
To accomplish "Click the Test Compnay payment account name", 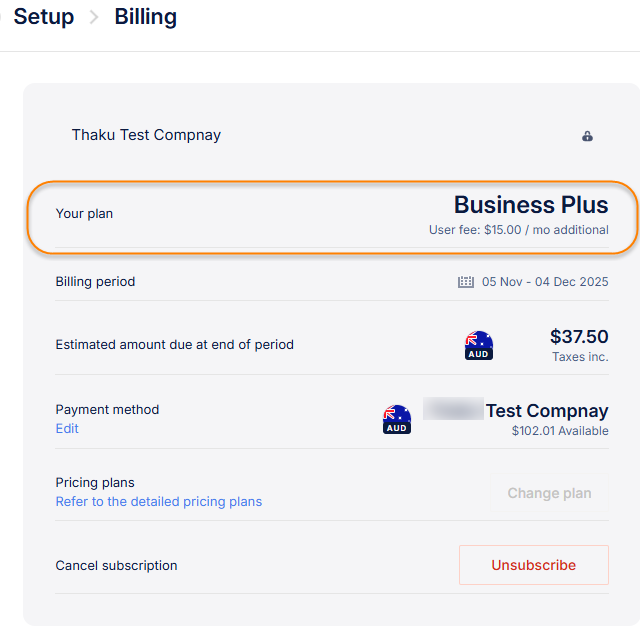I will [546, 411].
